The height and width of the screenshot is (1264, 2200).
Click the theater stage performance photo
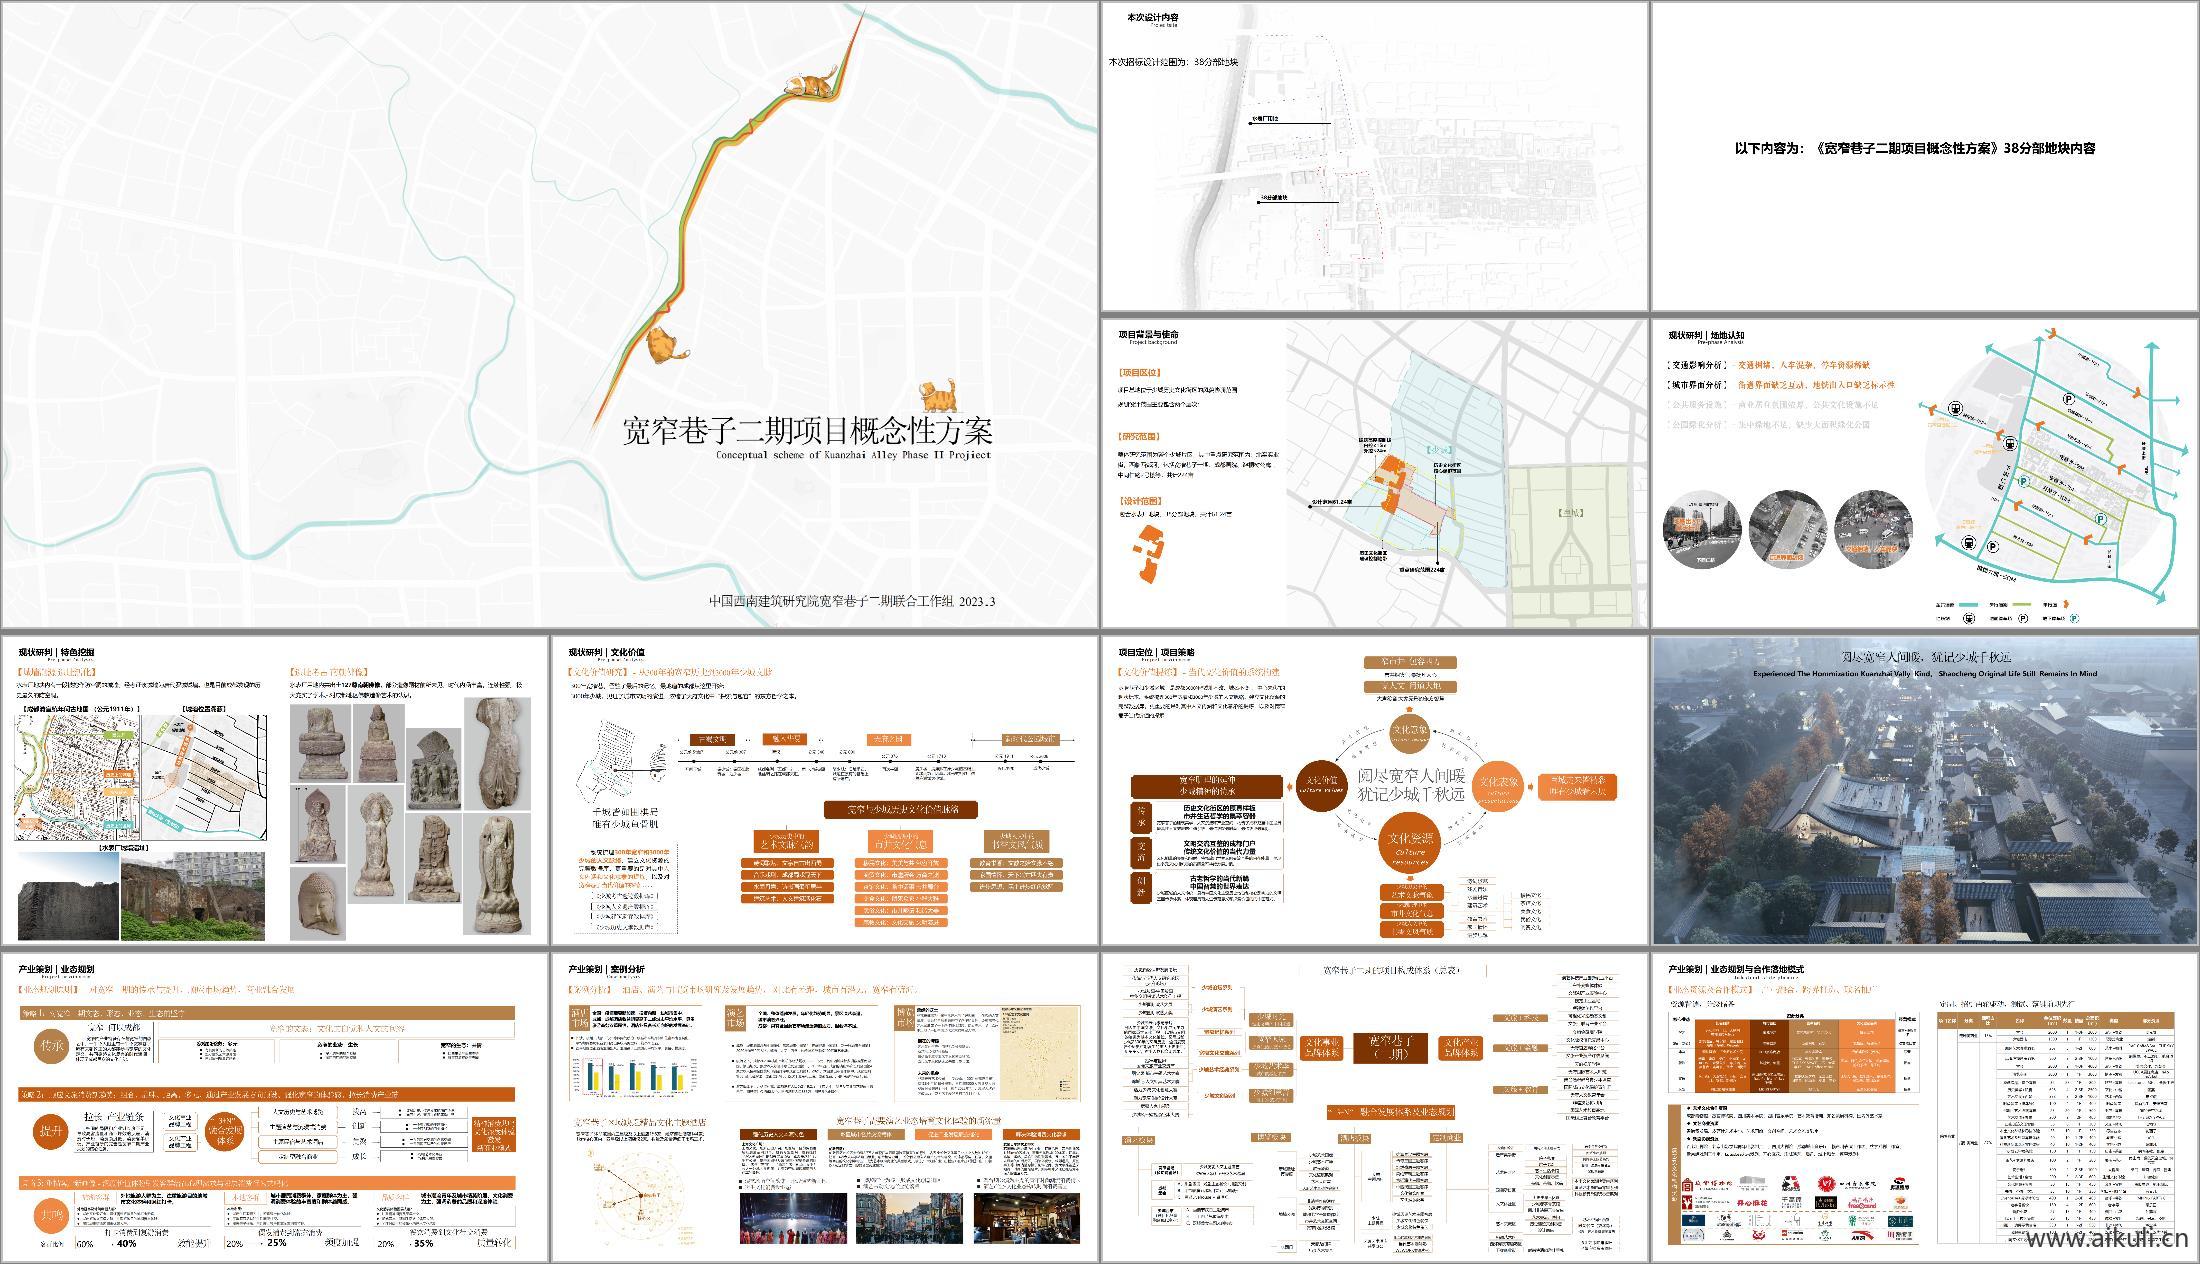[x=791, y=1219]
